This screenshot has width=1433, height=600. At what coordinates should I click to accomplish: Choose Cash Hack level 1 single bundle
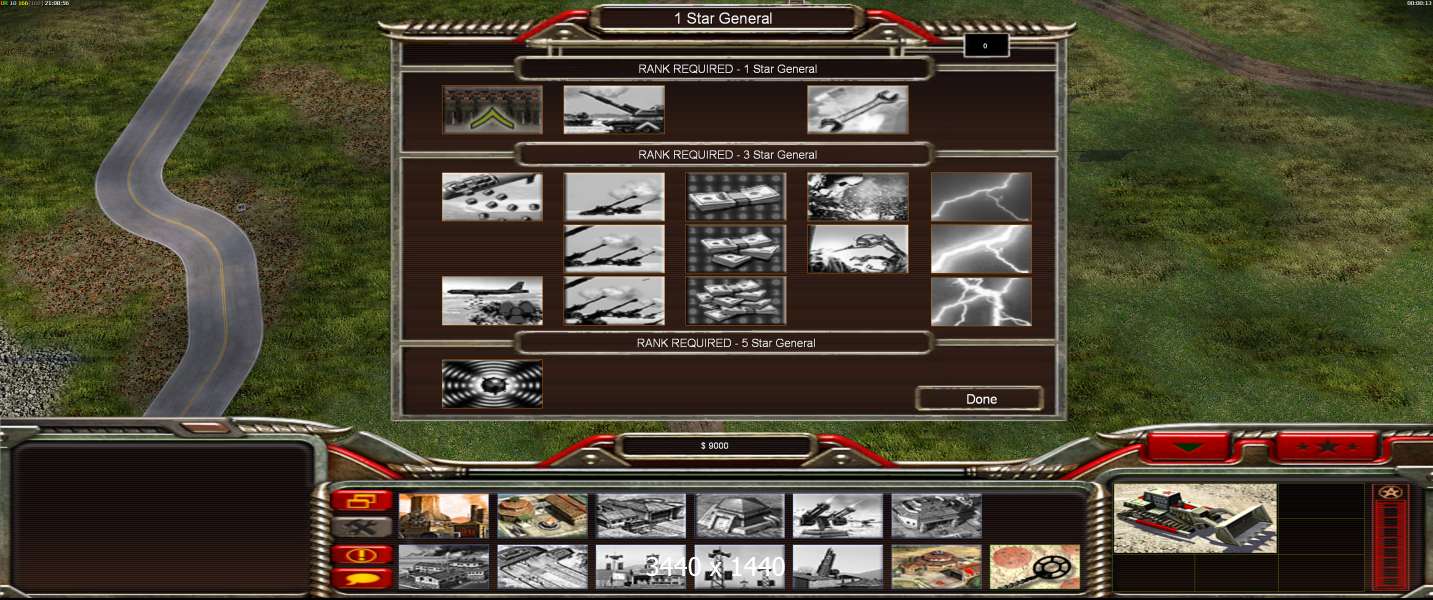[x=736, y=197]
